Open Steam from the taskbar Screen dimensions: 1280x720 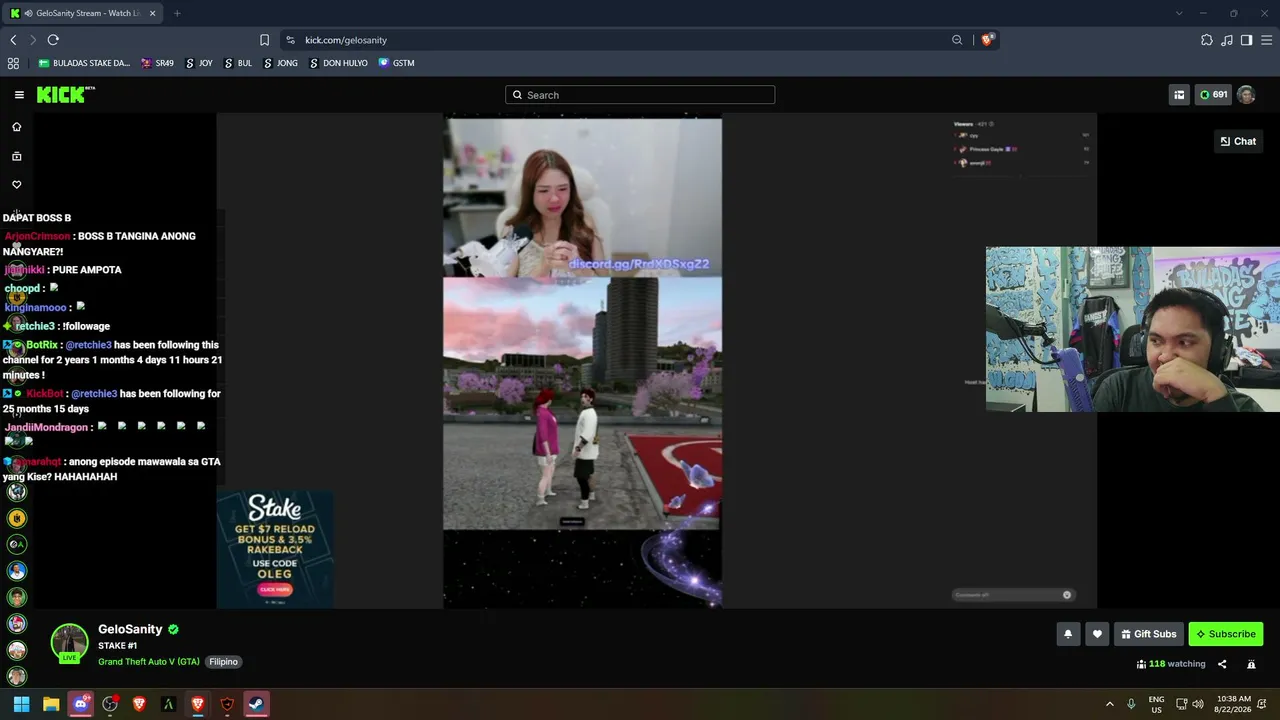(256, 704)
